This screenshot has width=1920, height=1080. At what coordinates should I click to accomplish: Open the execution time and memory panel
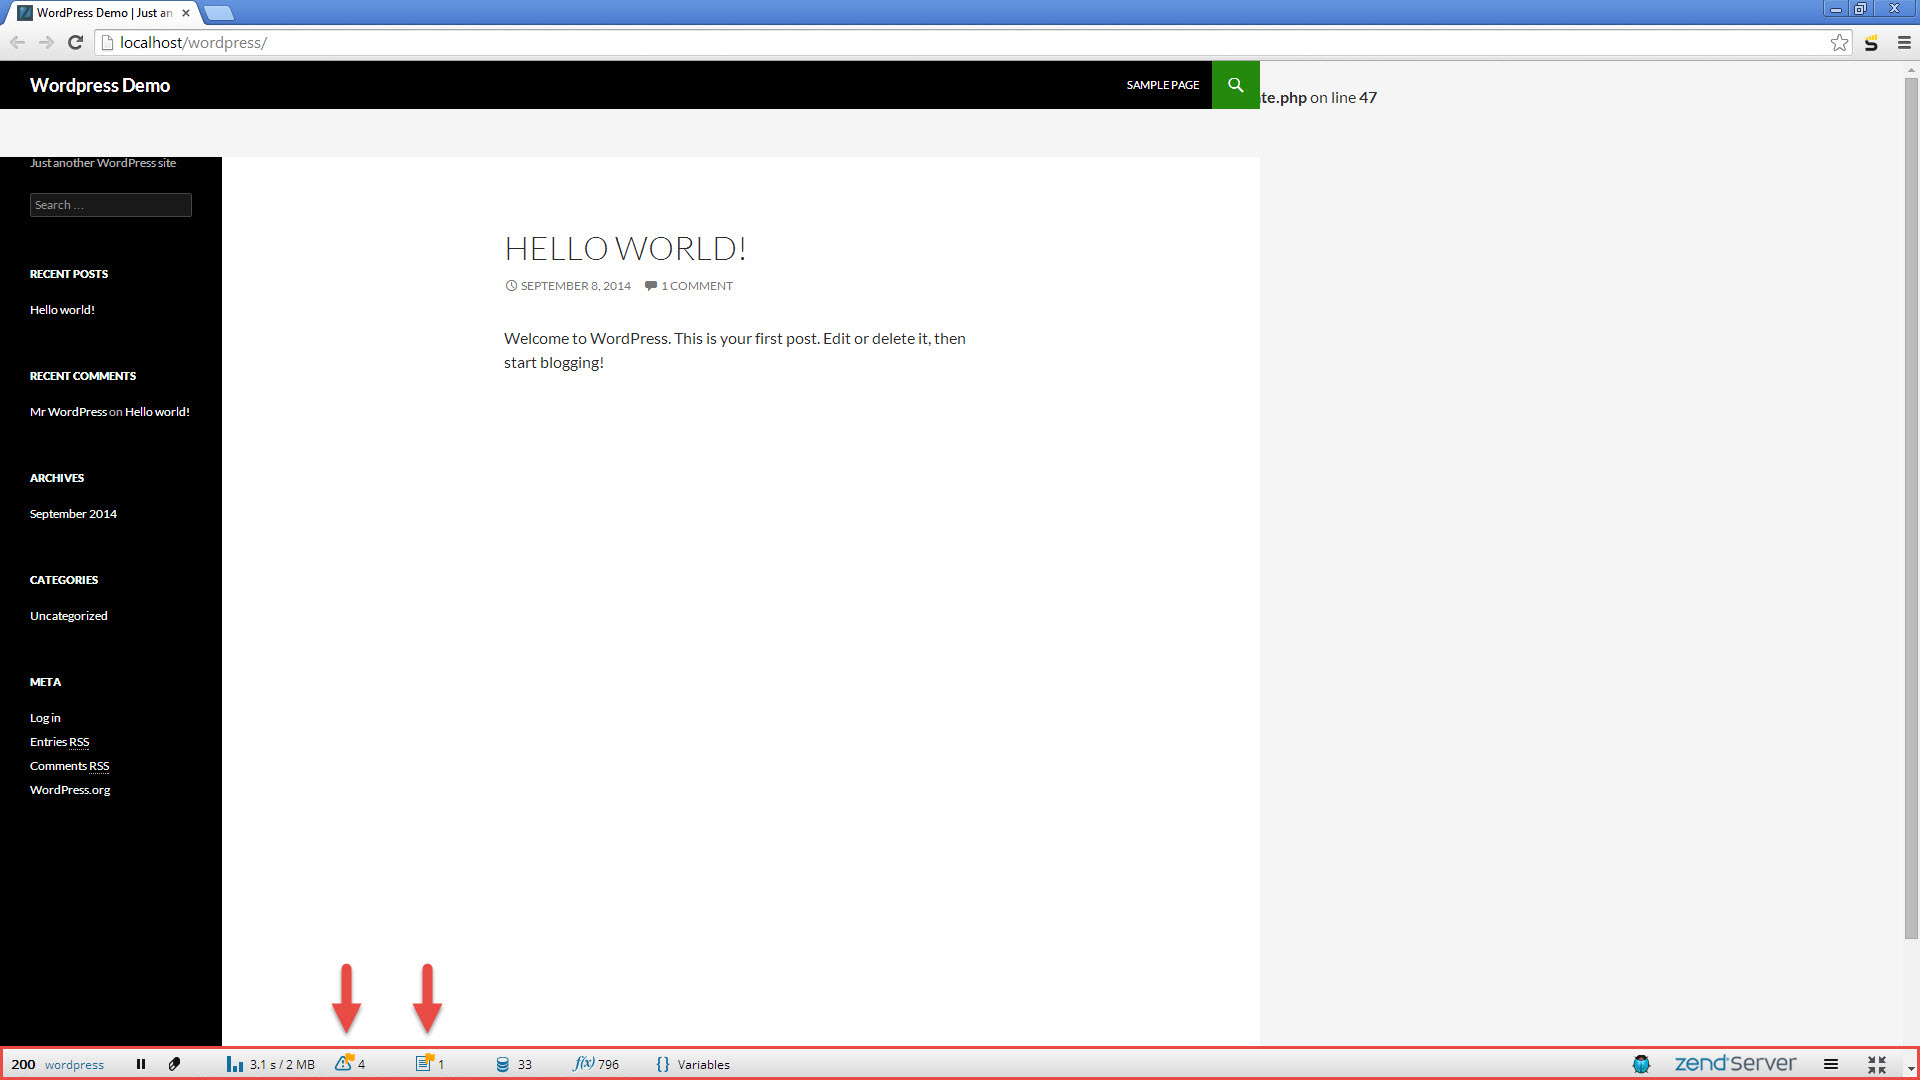click(x=271, y=1064)
